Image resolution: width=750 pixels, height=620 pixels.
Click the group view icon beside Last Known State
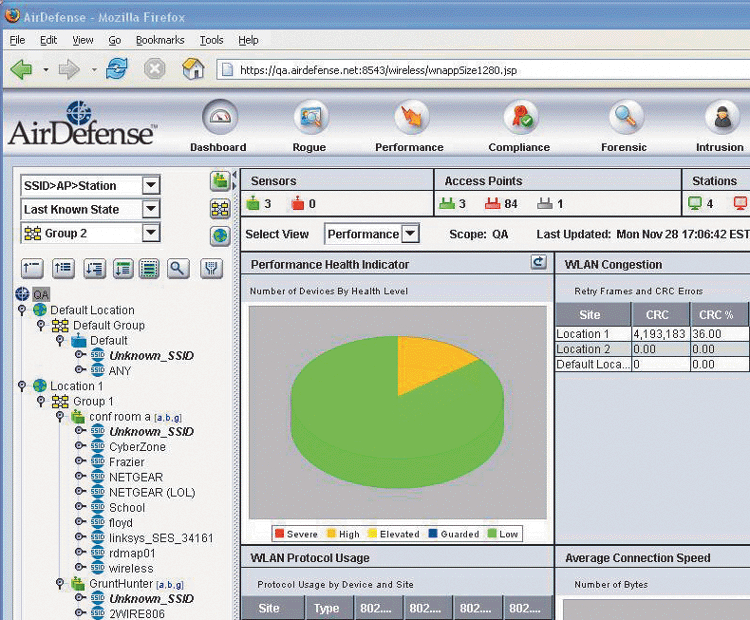click(220, 209)
